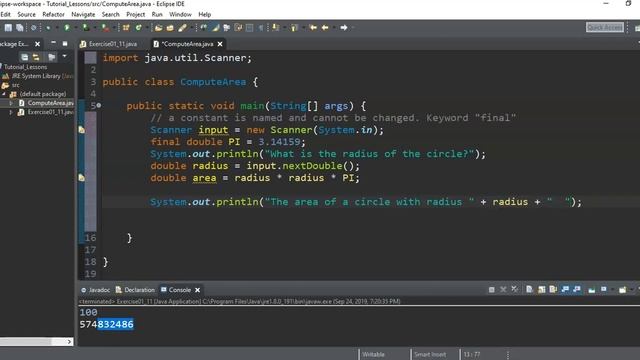
Task: Toggle Show Whitespace Characters icon
Action: click(x=261, y=27)
